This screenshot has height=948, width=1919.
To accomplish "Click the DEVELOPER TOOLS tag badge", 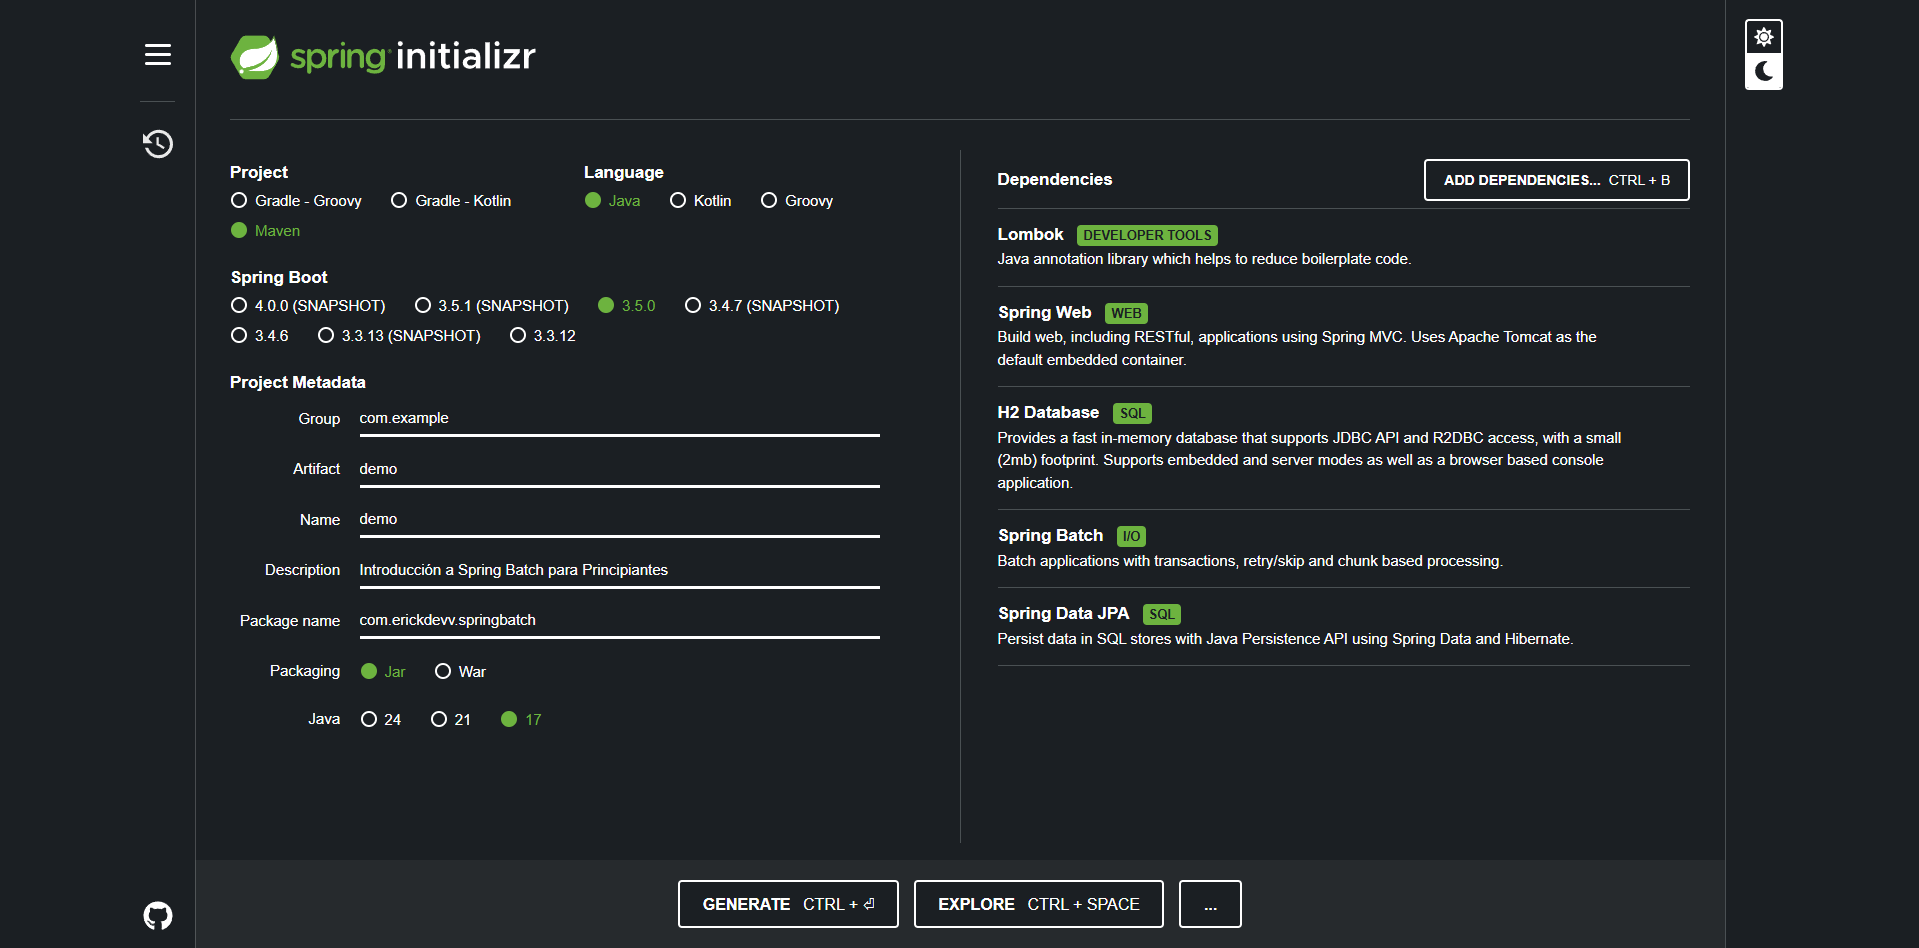I will point(1147,236).
